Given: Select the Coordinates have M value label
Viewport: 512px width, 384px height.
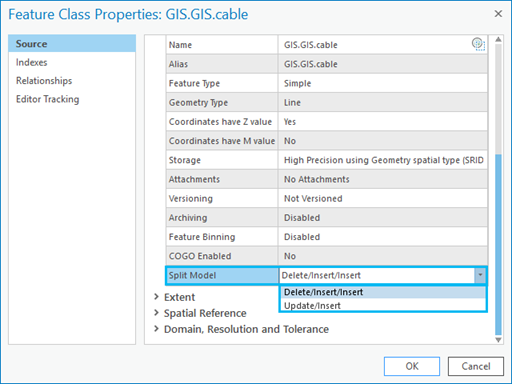Looking at the screenshot, I should 222,141.
